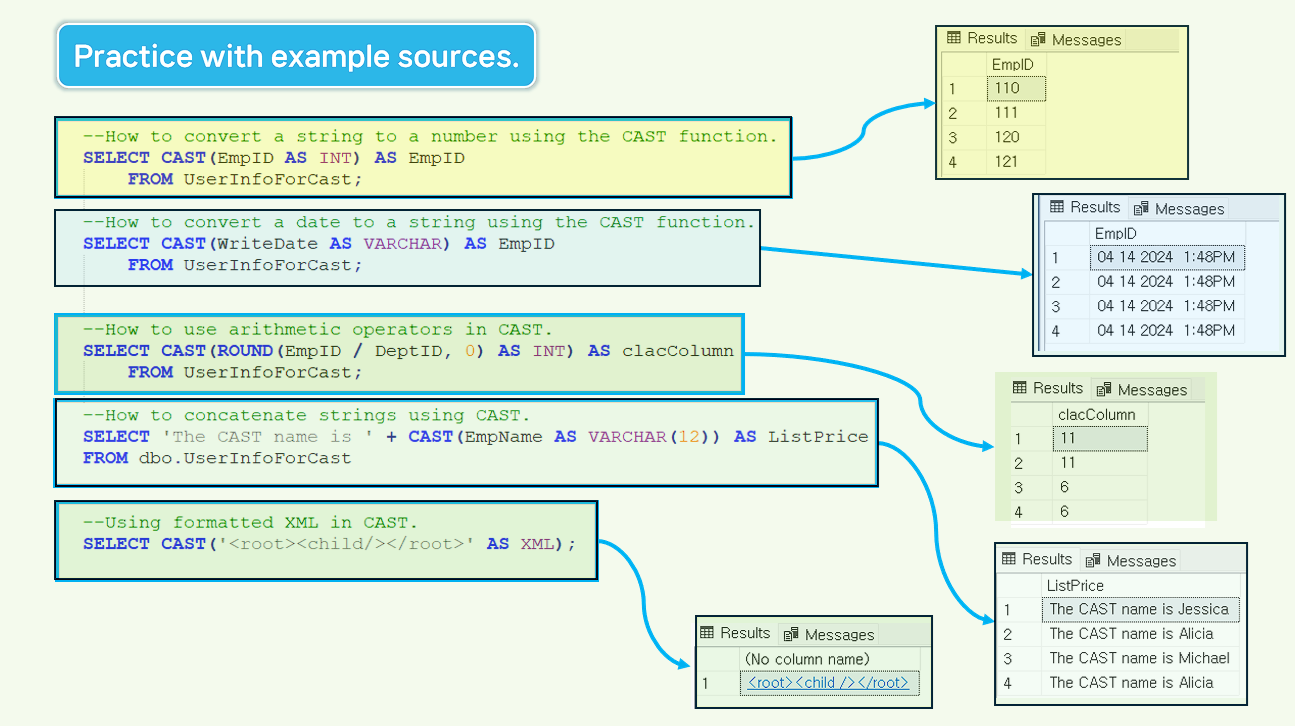
Task: Select the third-row 6 cell under clacColumn
Action: 1099,487
